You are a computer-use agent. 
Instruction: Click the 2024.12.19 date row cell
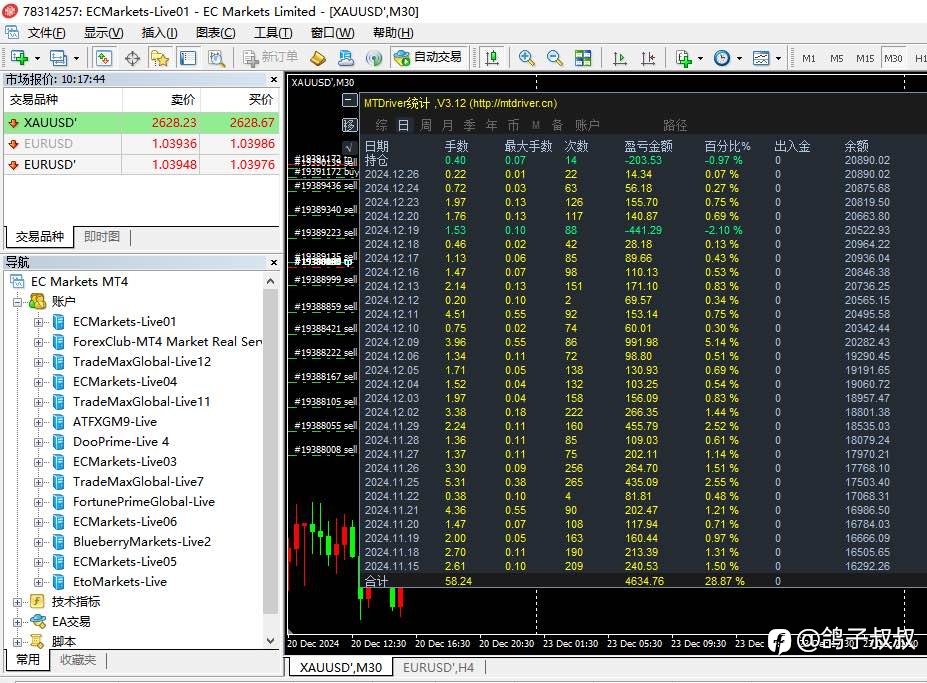click(x=391, y=230)
